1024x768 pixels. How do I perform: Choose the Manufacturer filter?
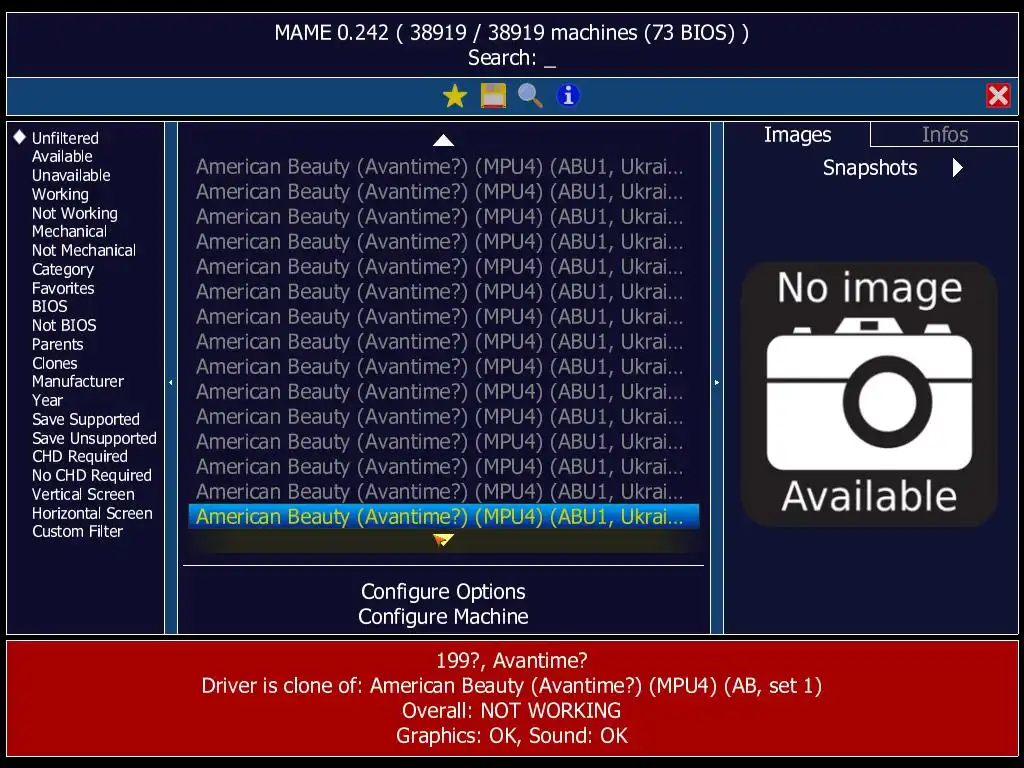point(78,382)
